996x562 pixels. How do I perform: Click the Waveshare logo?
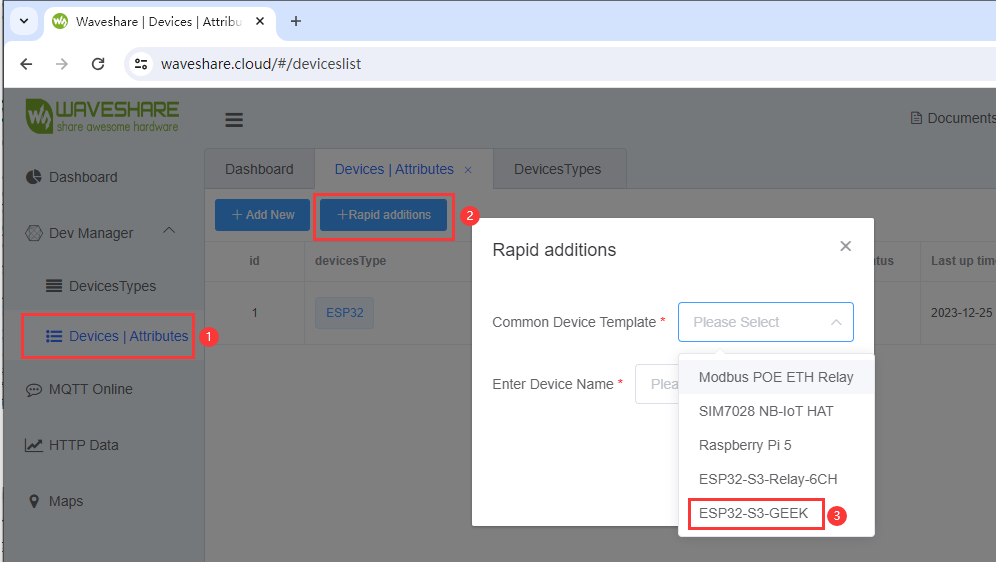pyautogui.click(x=103, y=116)
